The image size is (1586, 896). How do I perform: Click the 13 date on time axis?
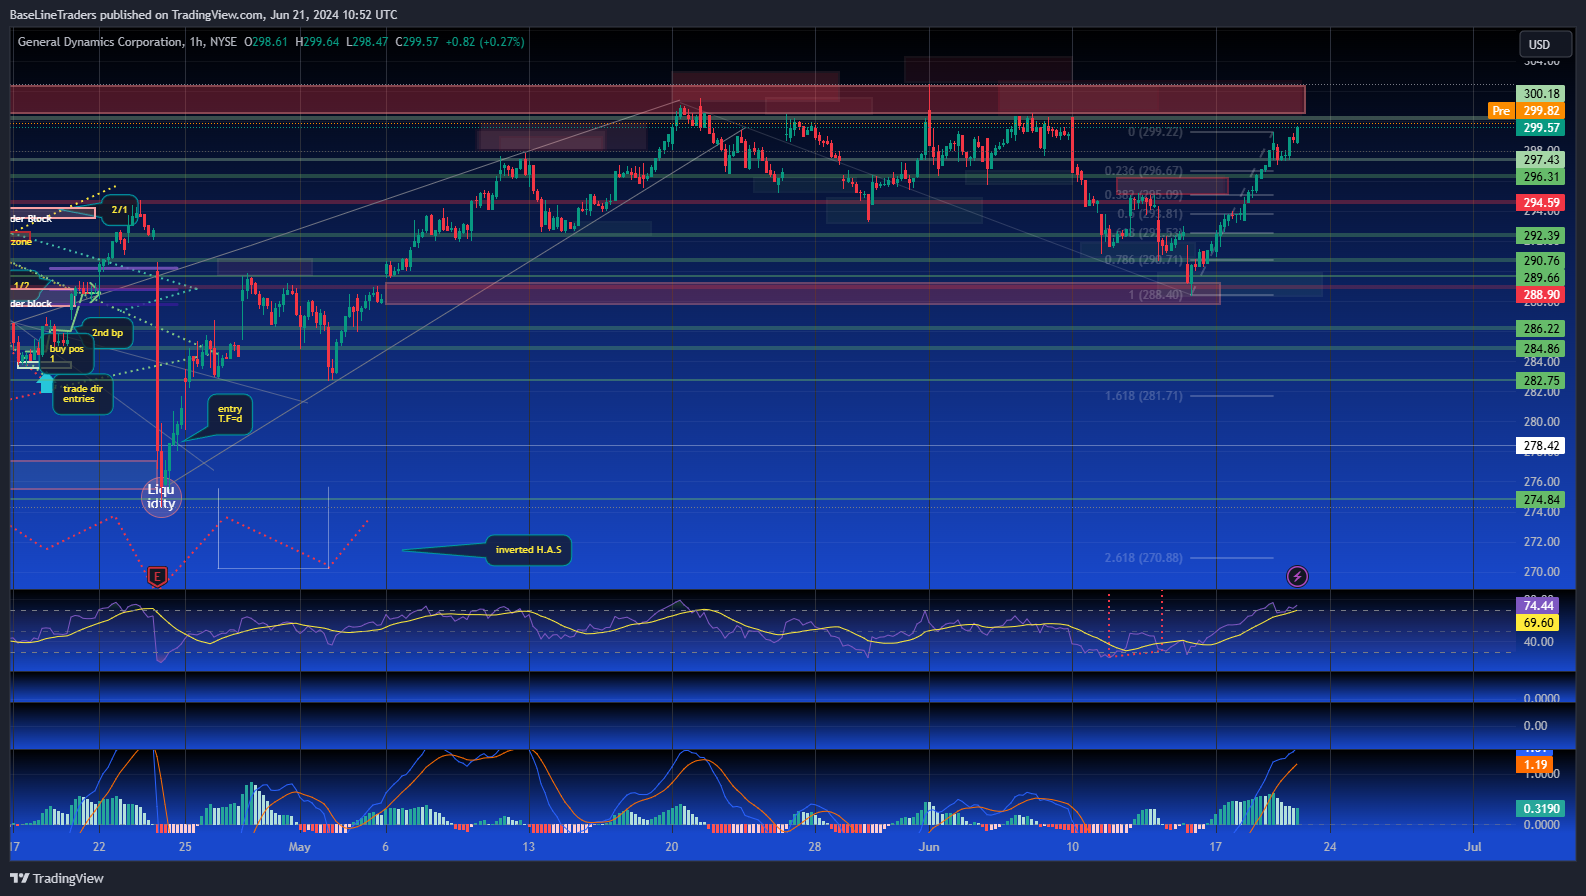pyautogui.click(x=528, y=847)
